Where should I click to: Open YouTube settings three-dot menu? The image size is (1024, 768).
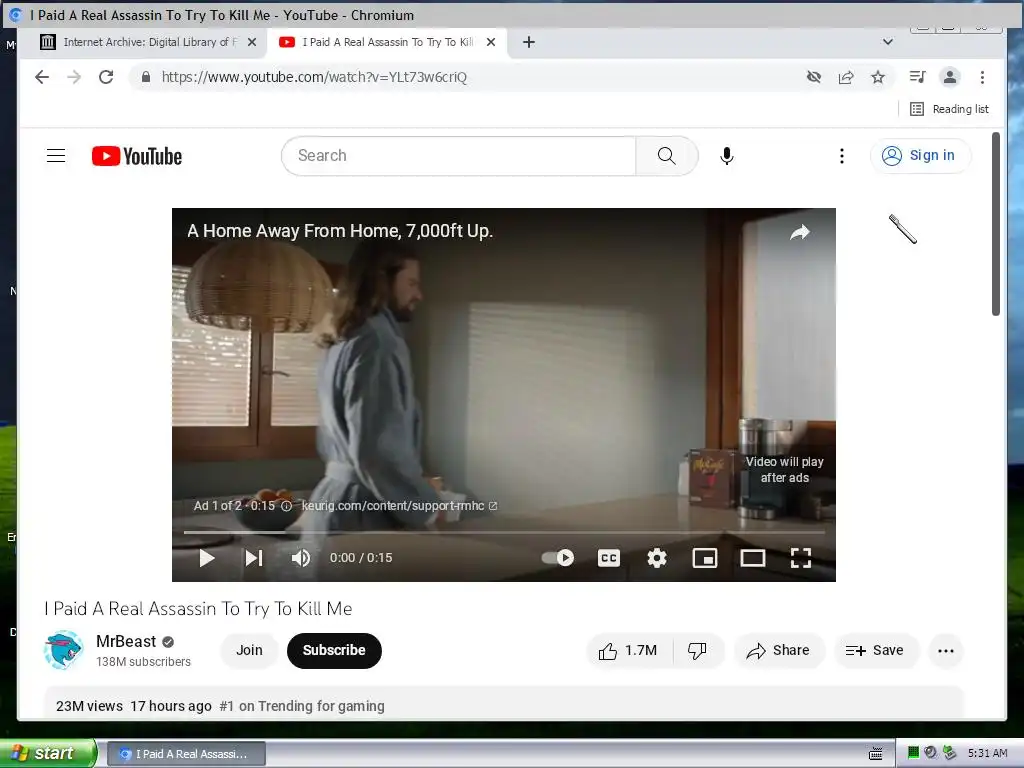(842, 155)
